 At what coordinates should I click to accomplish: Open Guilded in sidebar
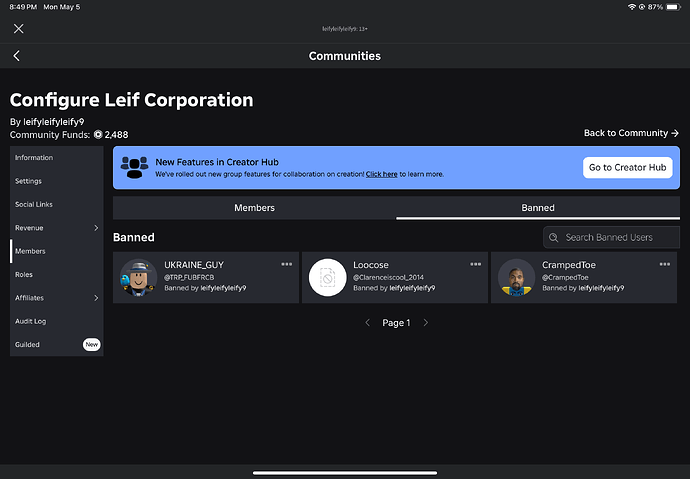(57, 344)
